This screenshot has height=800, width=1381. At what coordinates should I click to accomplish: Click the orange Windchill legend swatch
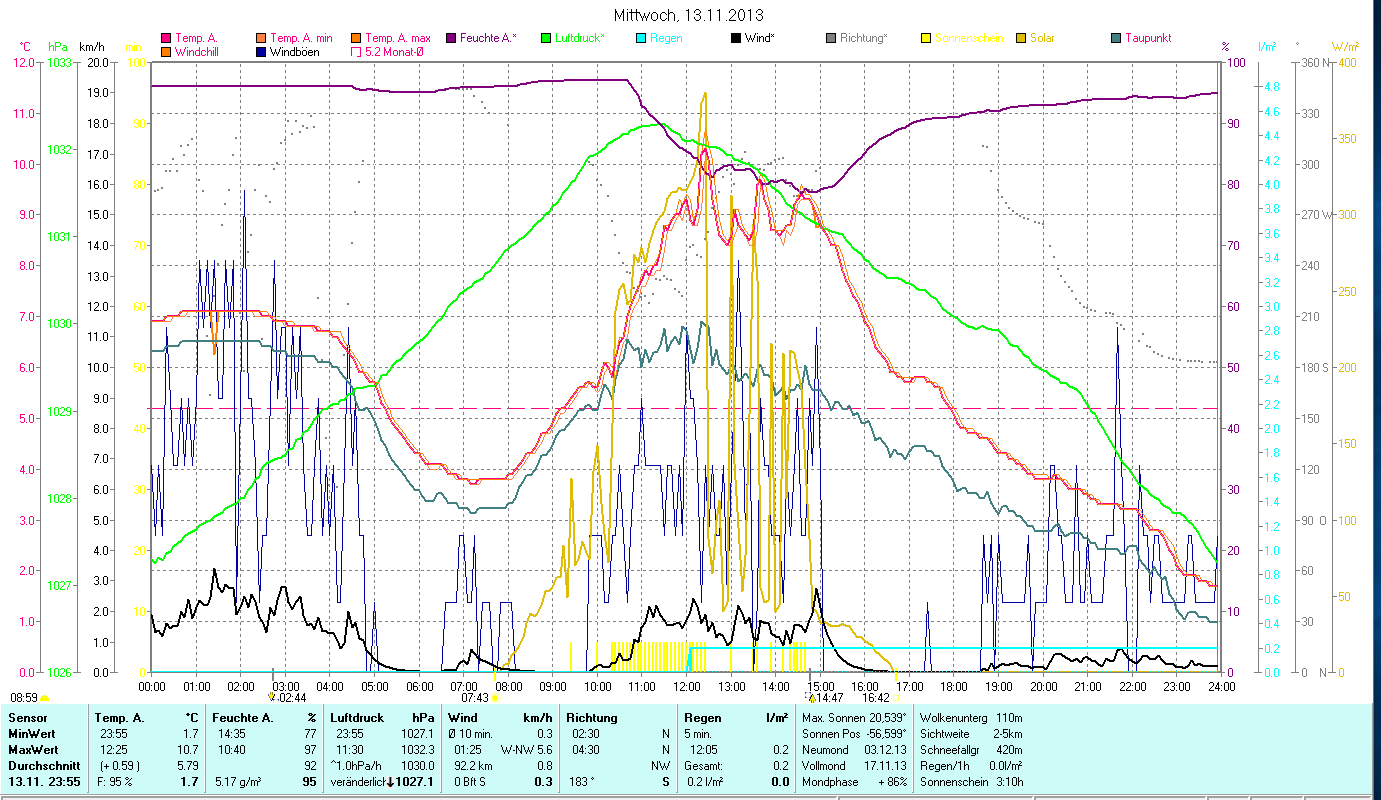click(x=165, y=51)
